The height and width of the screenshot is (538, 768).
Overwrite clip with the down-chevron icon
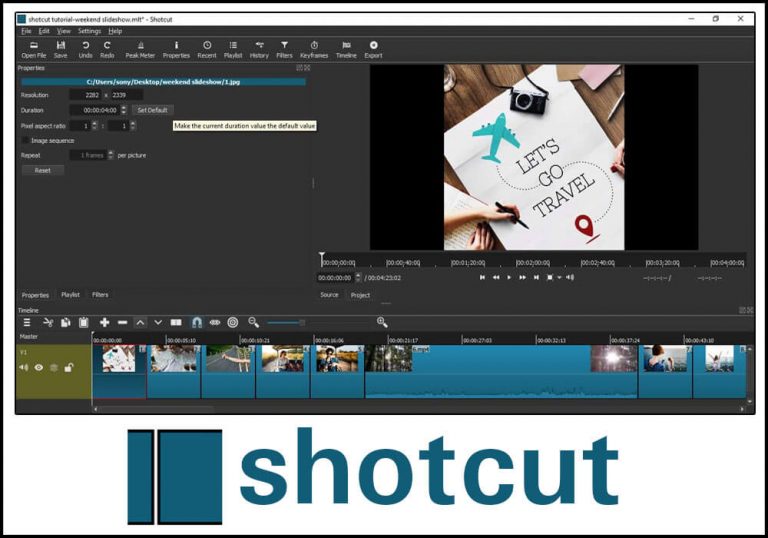pyautogui.click(x=158, y=322)
